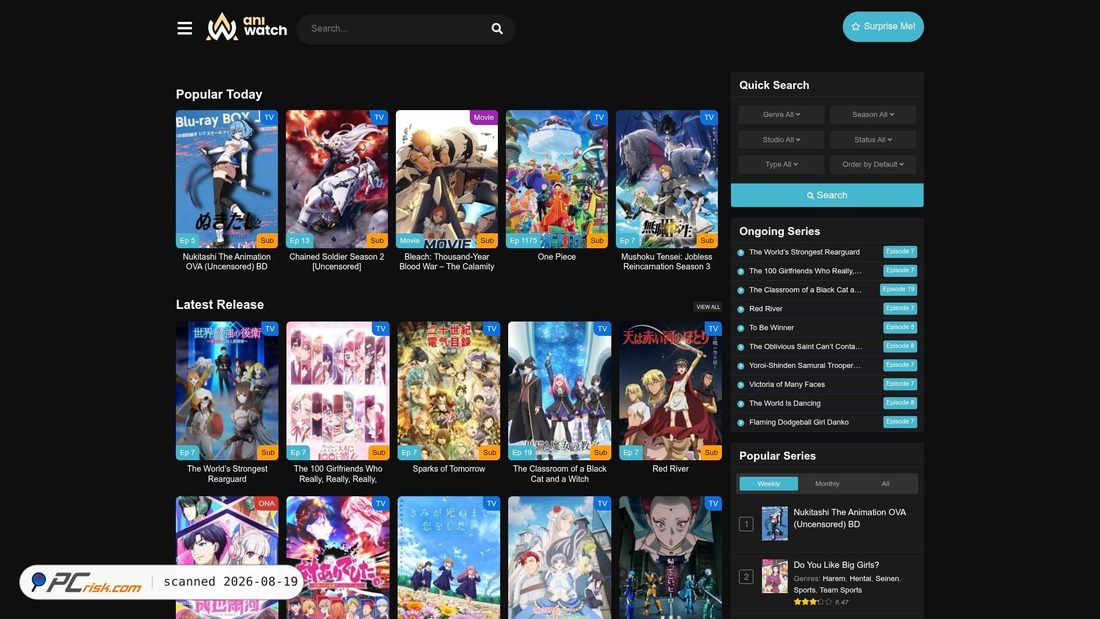The height and width of the screenshot is (619, 1100).
Task: Open The Oblivious Saint ongoing entry
Action: 805,347
